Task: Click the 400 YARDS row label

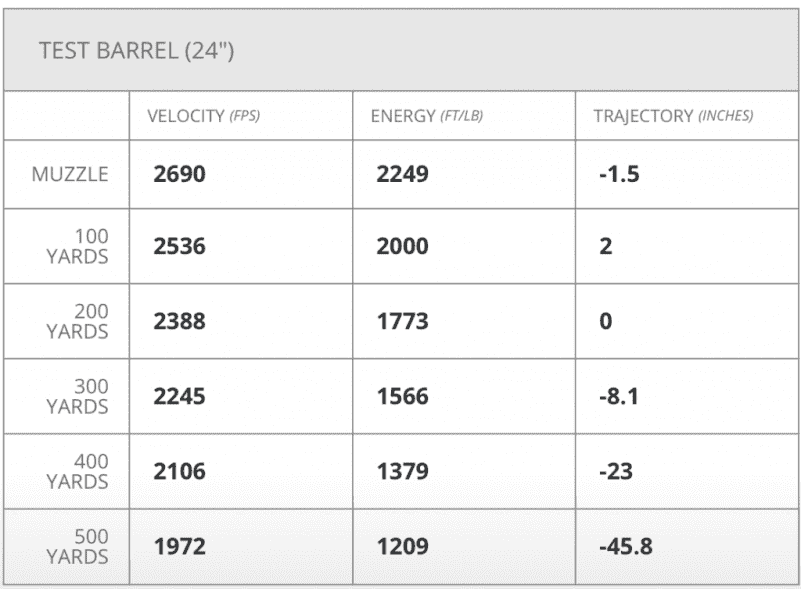Action: point(77,471)
